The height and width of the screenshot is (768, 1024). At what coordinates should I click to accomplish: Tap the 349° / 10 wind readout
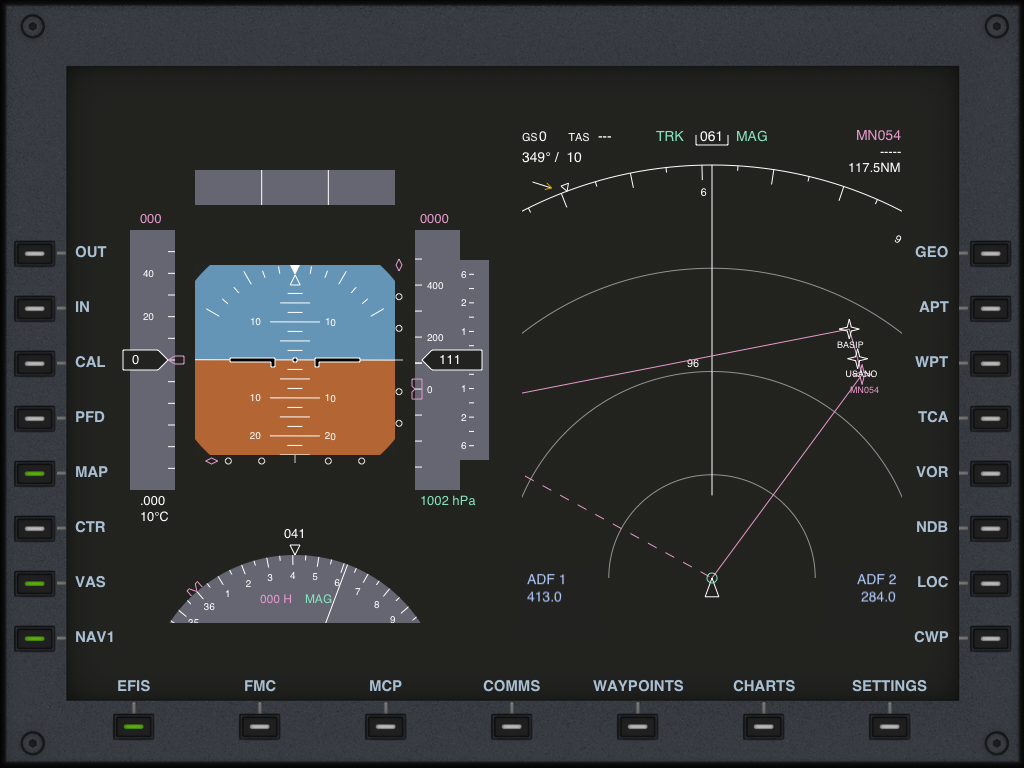pos(551,157)
